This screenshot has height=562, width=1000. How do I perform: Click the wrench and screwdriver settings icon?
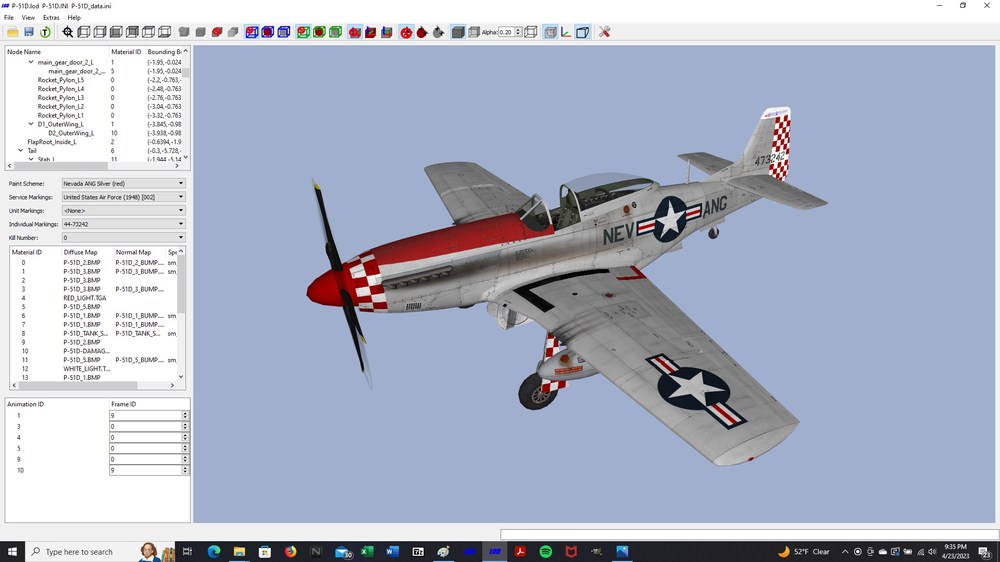[x=604, y=32]
